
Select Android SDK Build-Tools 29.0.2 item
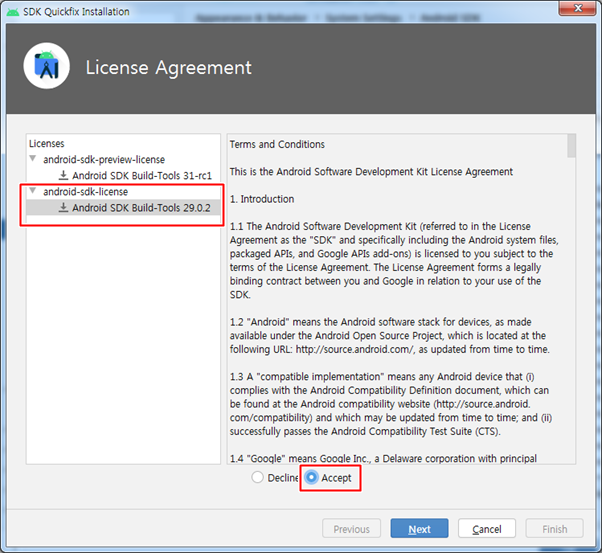[141, 208]
